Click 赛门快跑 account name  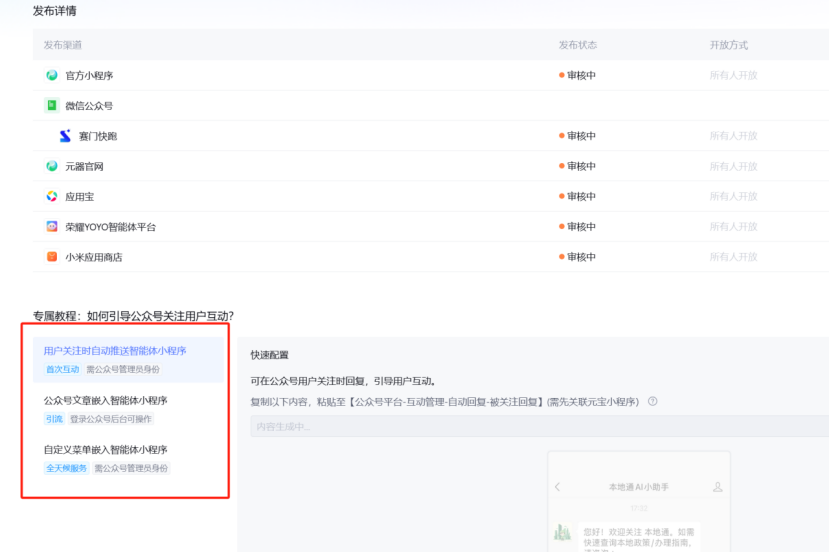pos(98,136)
